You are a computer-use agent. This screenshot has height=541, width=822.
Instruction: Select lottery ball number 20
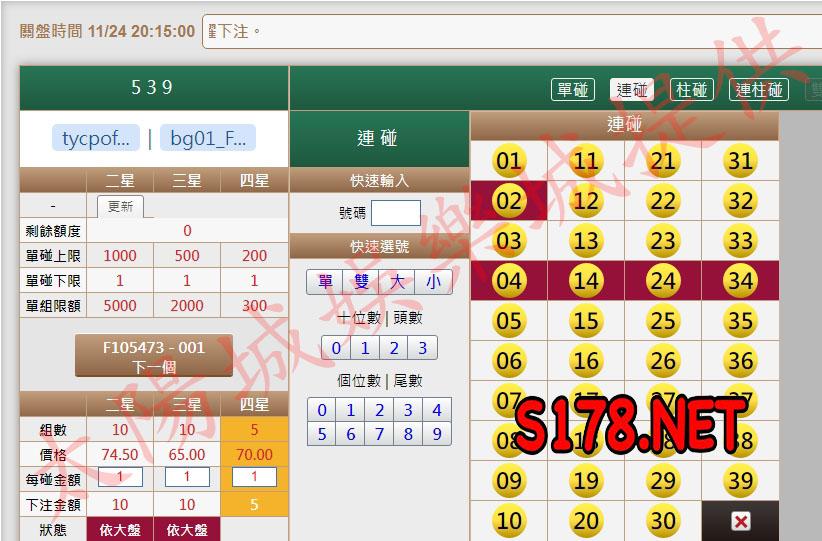point(586,521)
